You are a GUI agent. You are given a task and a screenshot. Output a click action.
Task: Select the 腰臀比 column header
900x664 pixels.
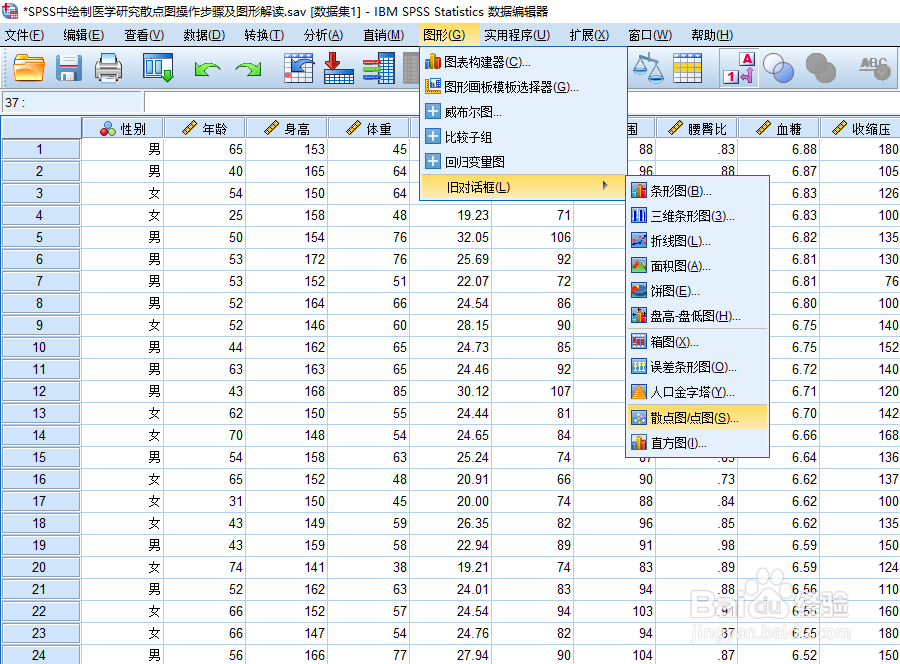pyautogui.click(x=697, y=129)
